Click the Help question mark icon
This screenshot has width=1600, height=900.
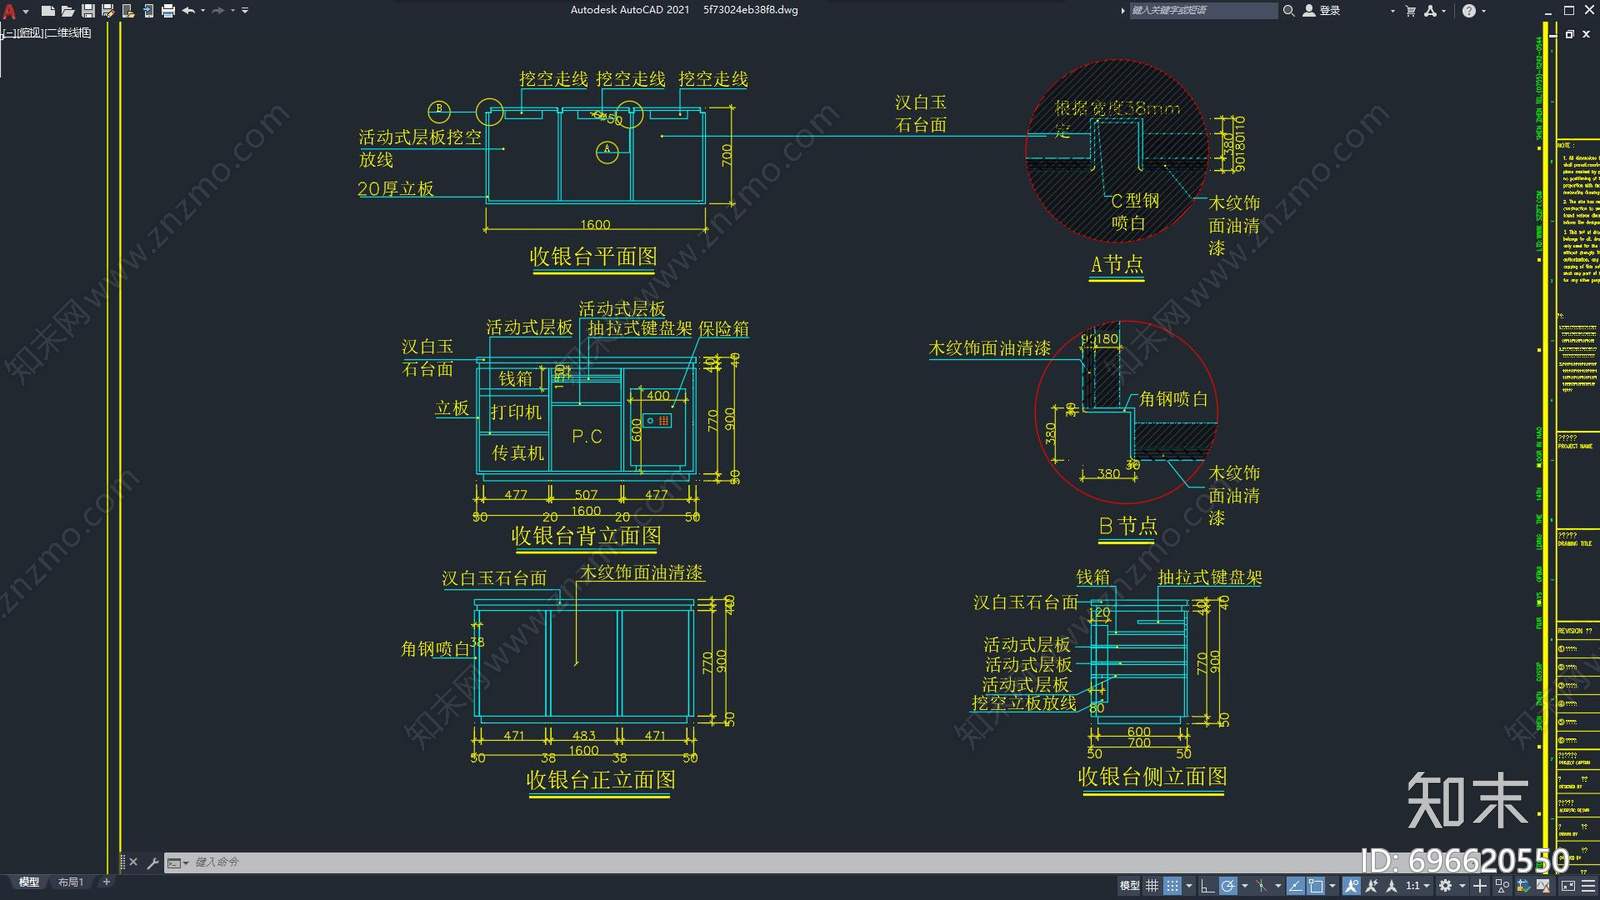click(x=1469, y=11)
